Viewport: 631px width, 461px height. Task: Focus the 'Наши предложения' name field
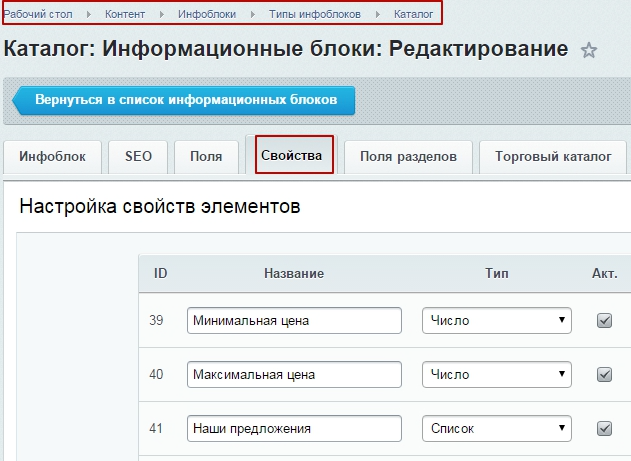(x=294, y=428)
